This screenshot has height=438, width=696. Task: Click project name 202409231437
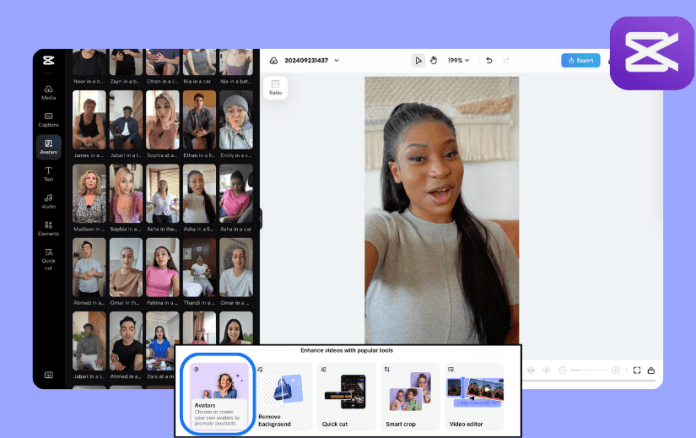pyautogui.click(x=306, y=60)
